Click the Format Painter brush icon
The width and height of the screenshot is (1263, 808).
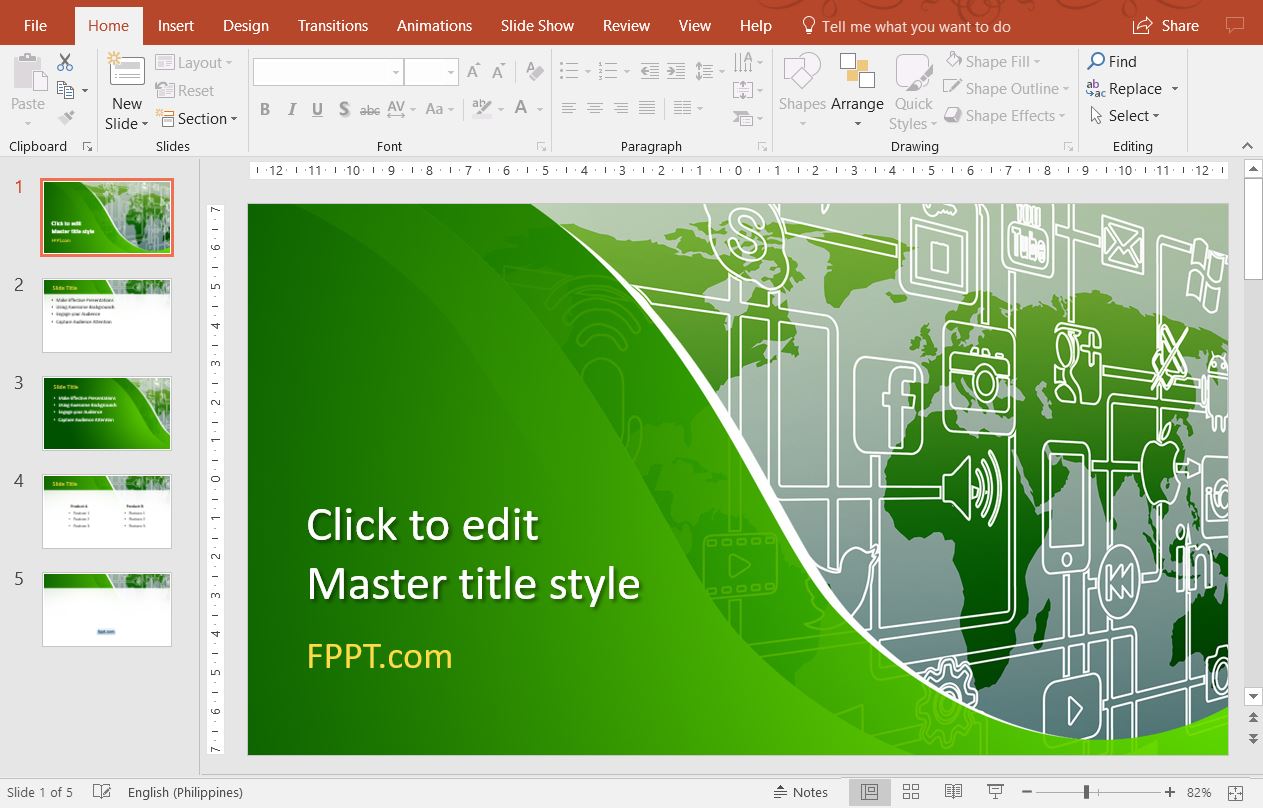tap(66, 117)
